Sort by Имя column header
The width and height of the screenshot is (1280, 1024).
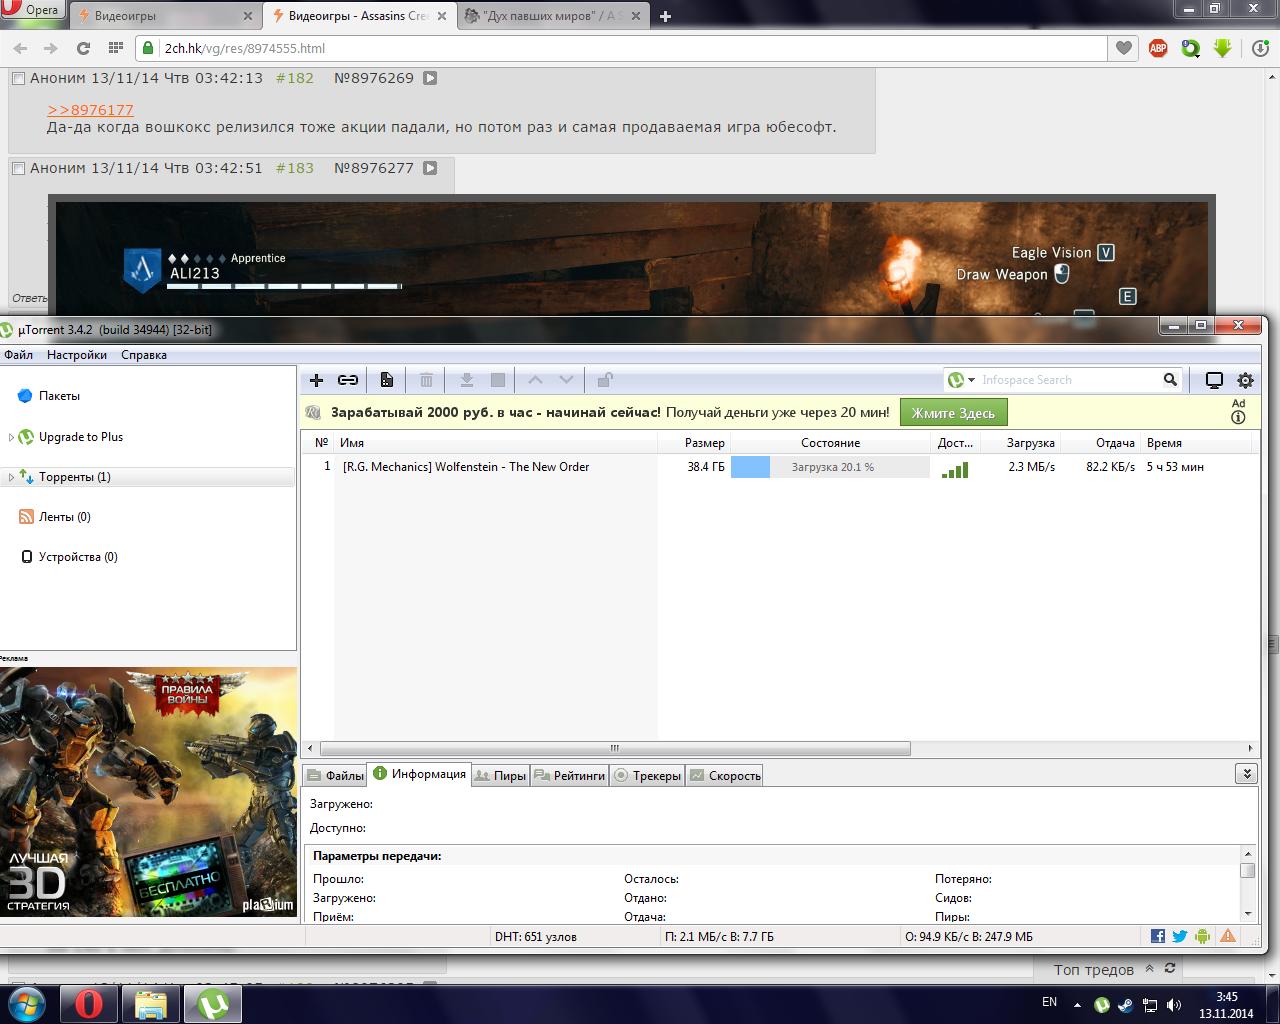pyautogui.click(x=495, y=443)
